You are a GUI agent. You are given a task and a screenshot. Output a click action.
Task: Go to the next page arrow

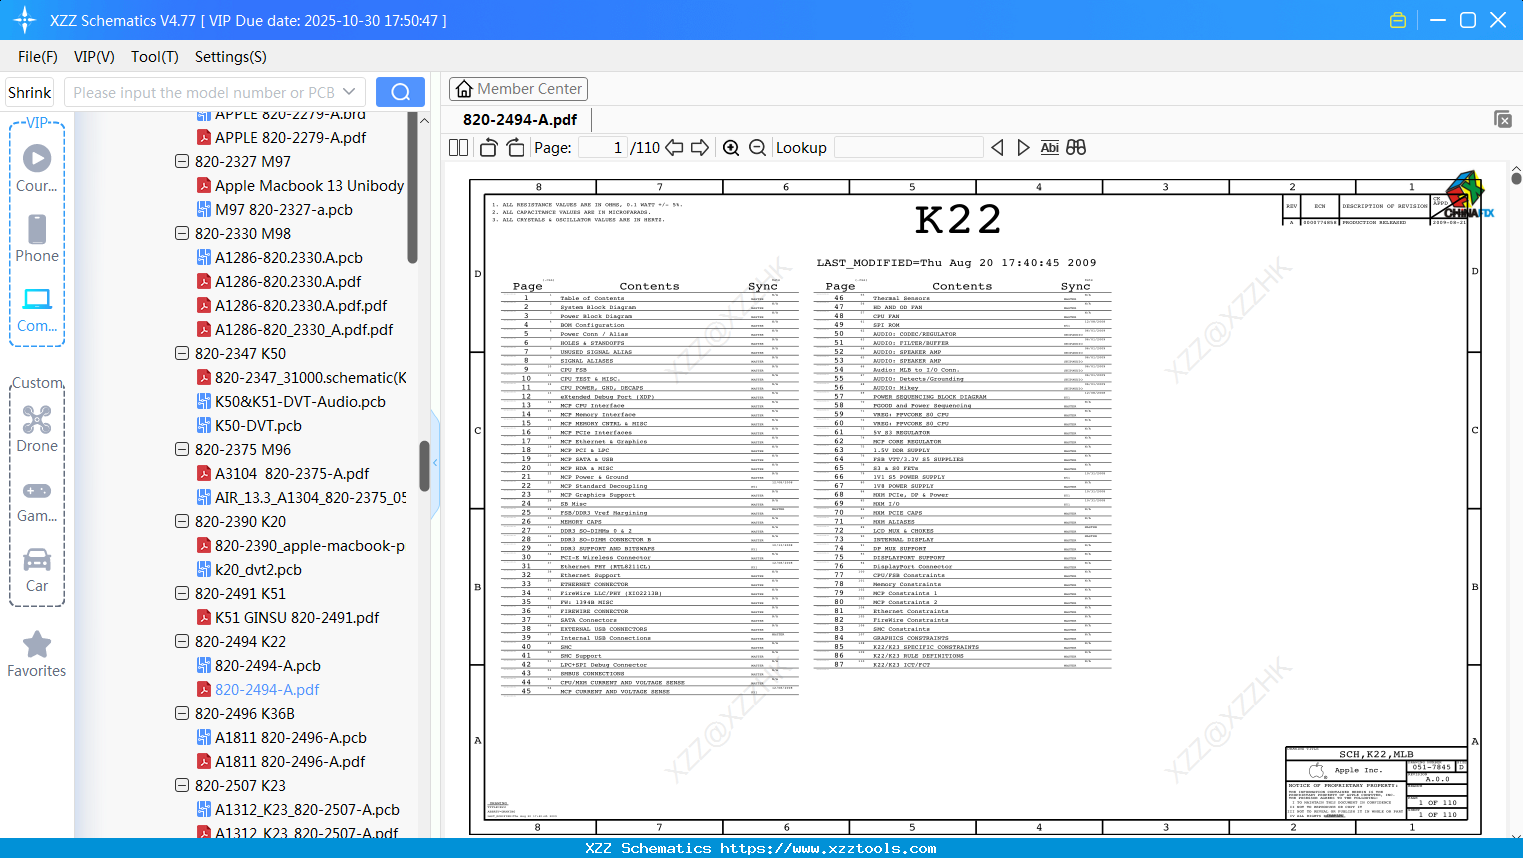click(x=700, y=148)
